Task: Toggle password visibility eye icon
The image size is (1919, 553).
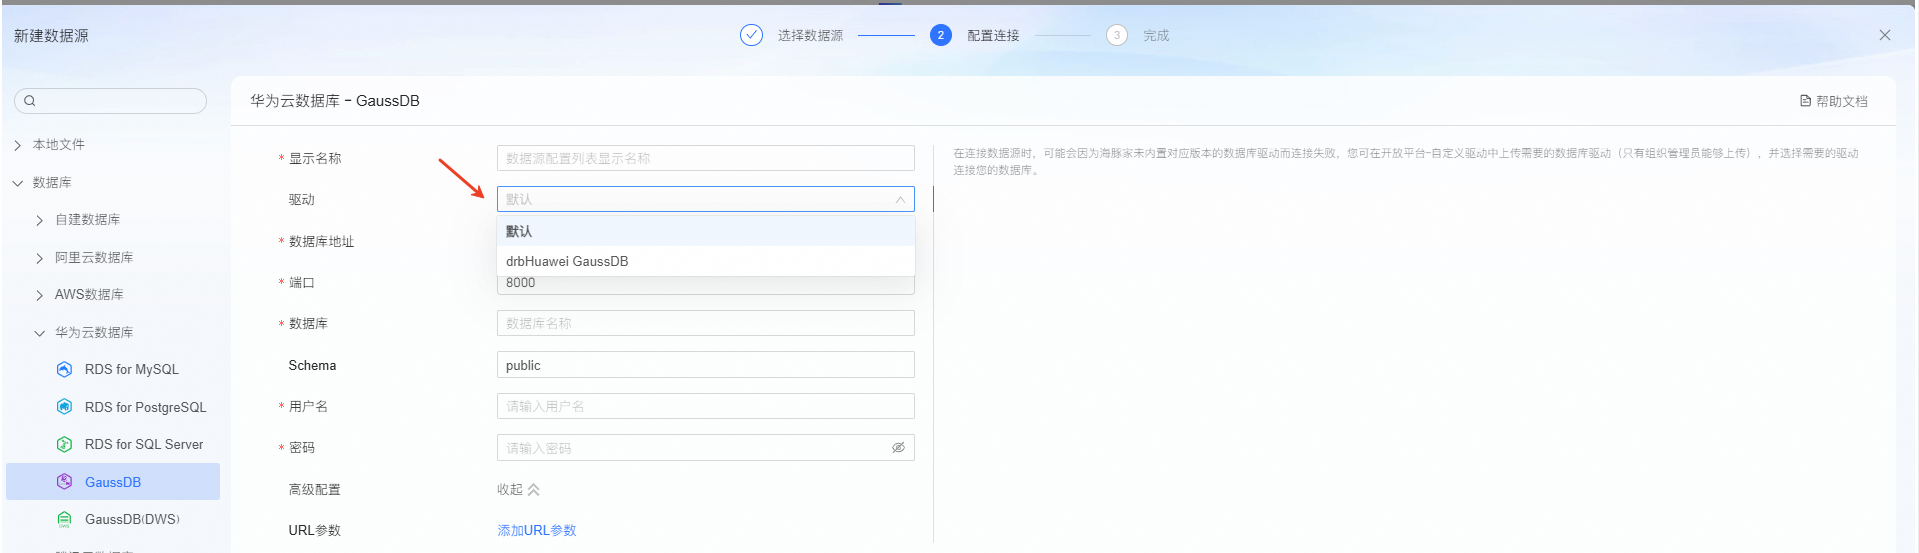Action: (x=898, y=448)
